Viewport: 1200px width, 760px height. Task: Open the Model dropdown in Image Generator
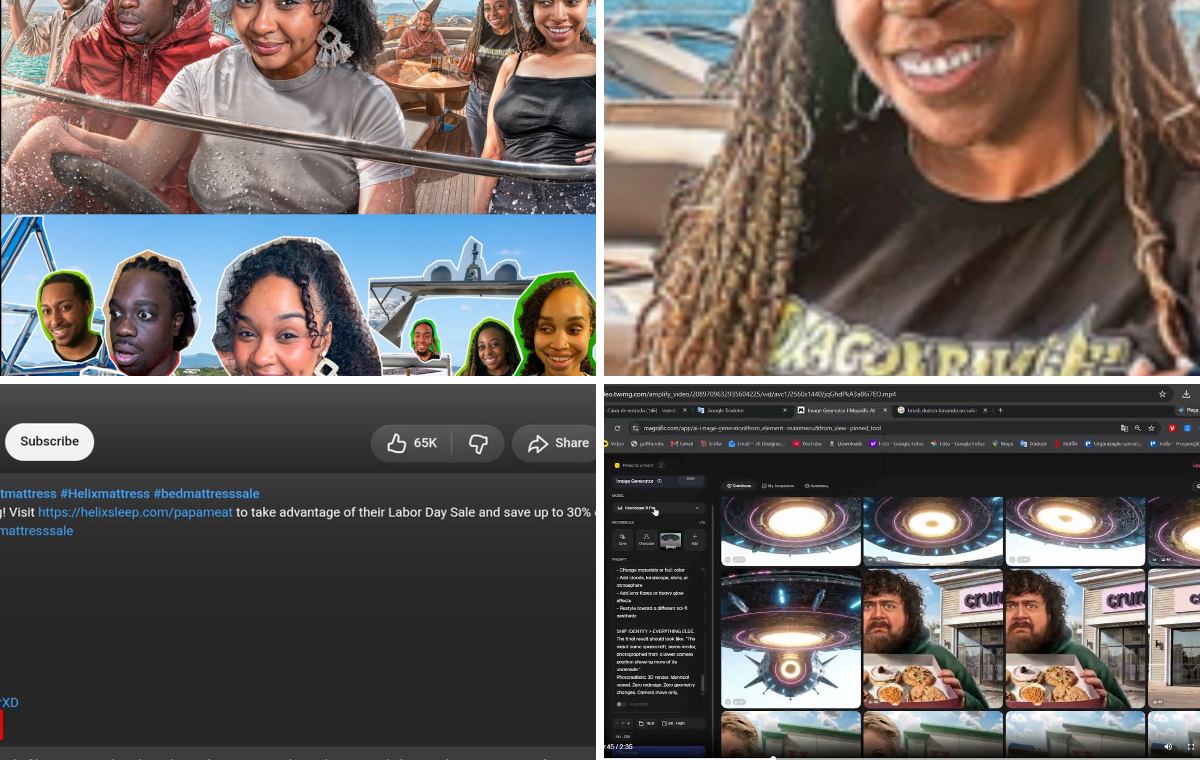[x=659, y=508]
